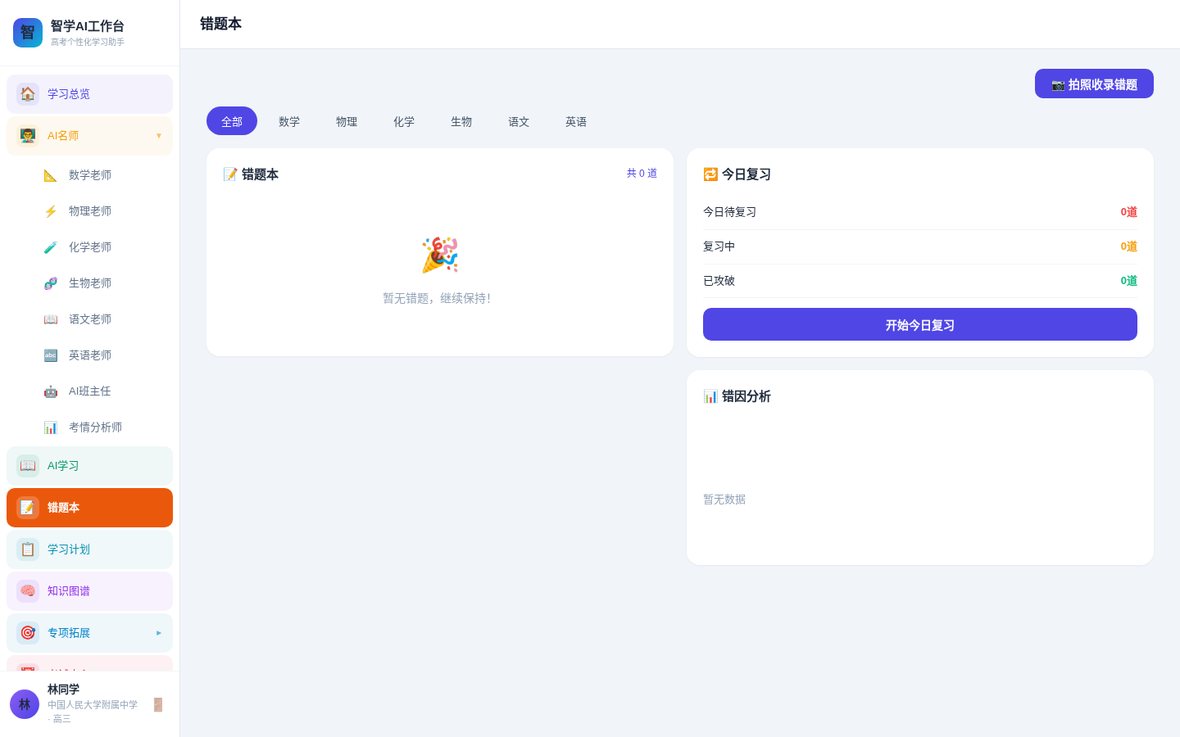Click the brain icon beside 知识图谱
Image resolution: width=1180 pixels, height=737 pixels.
[x=28, y=591]
